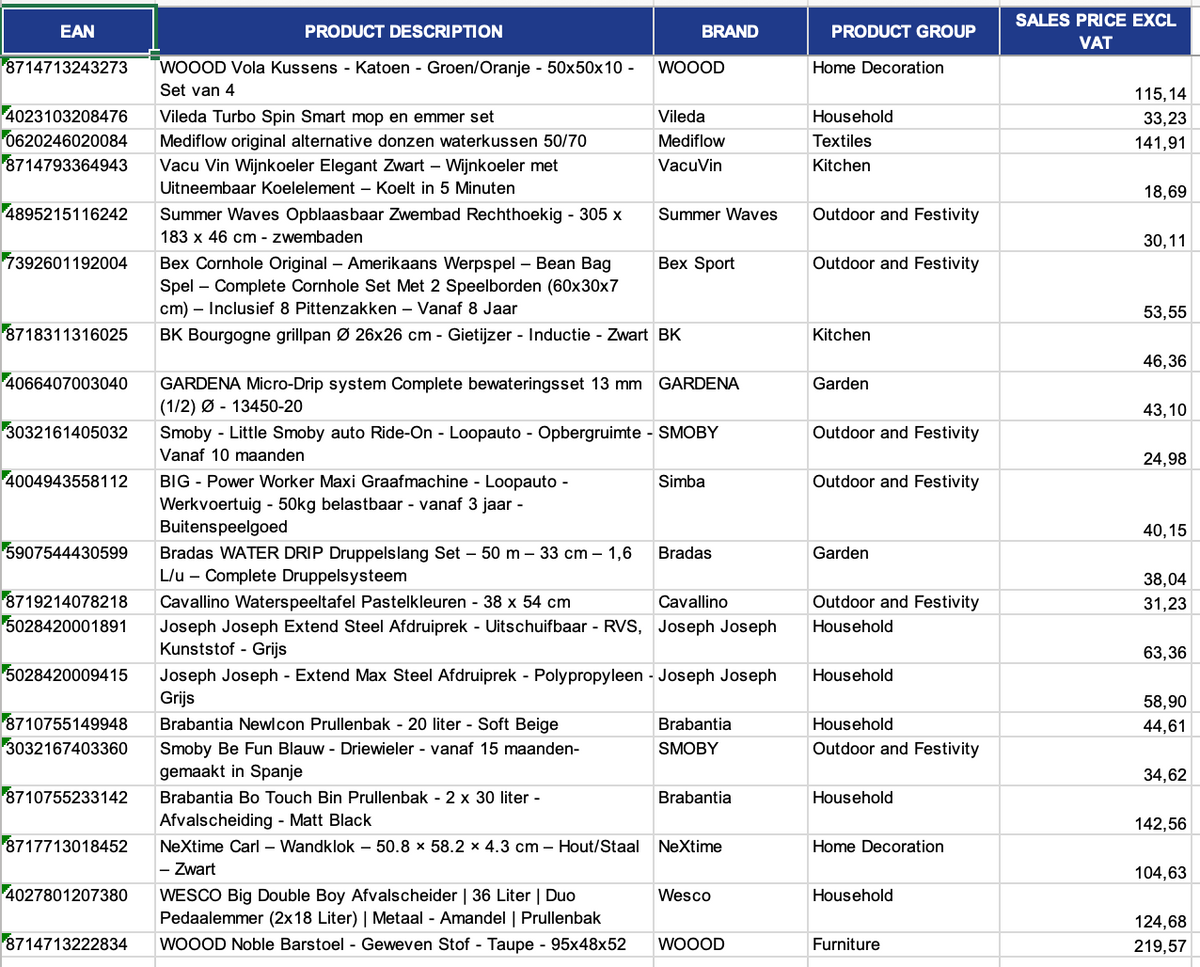Click the GARDENA brand cell
The width and height of the screenshot is (1200, 967).
pyautogui.click(x=730, y=396)
